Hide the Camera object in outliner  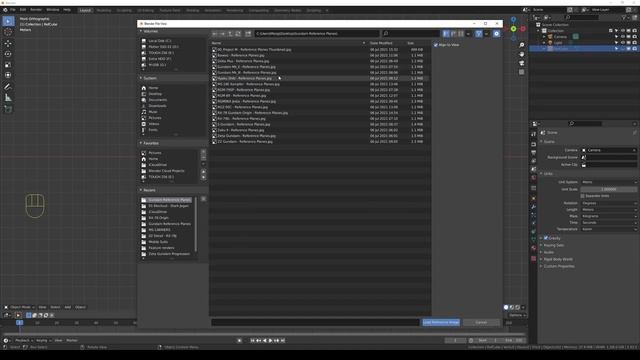pos(622,37)
